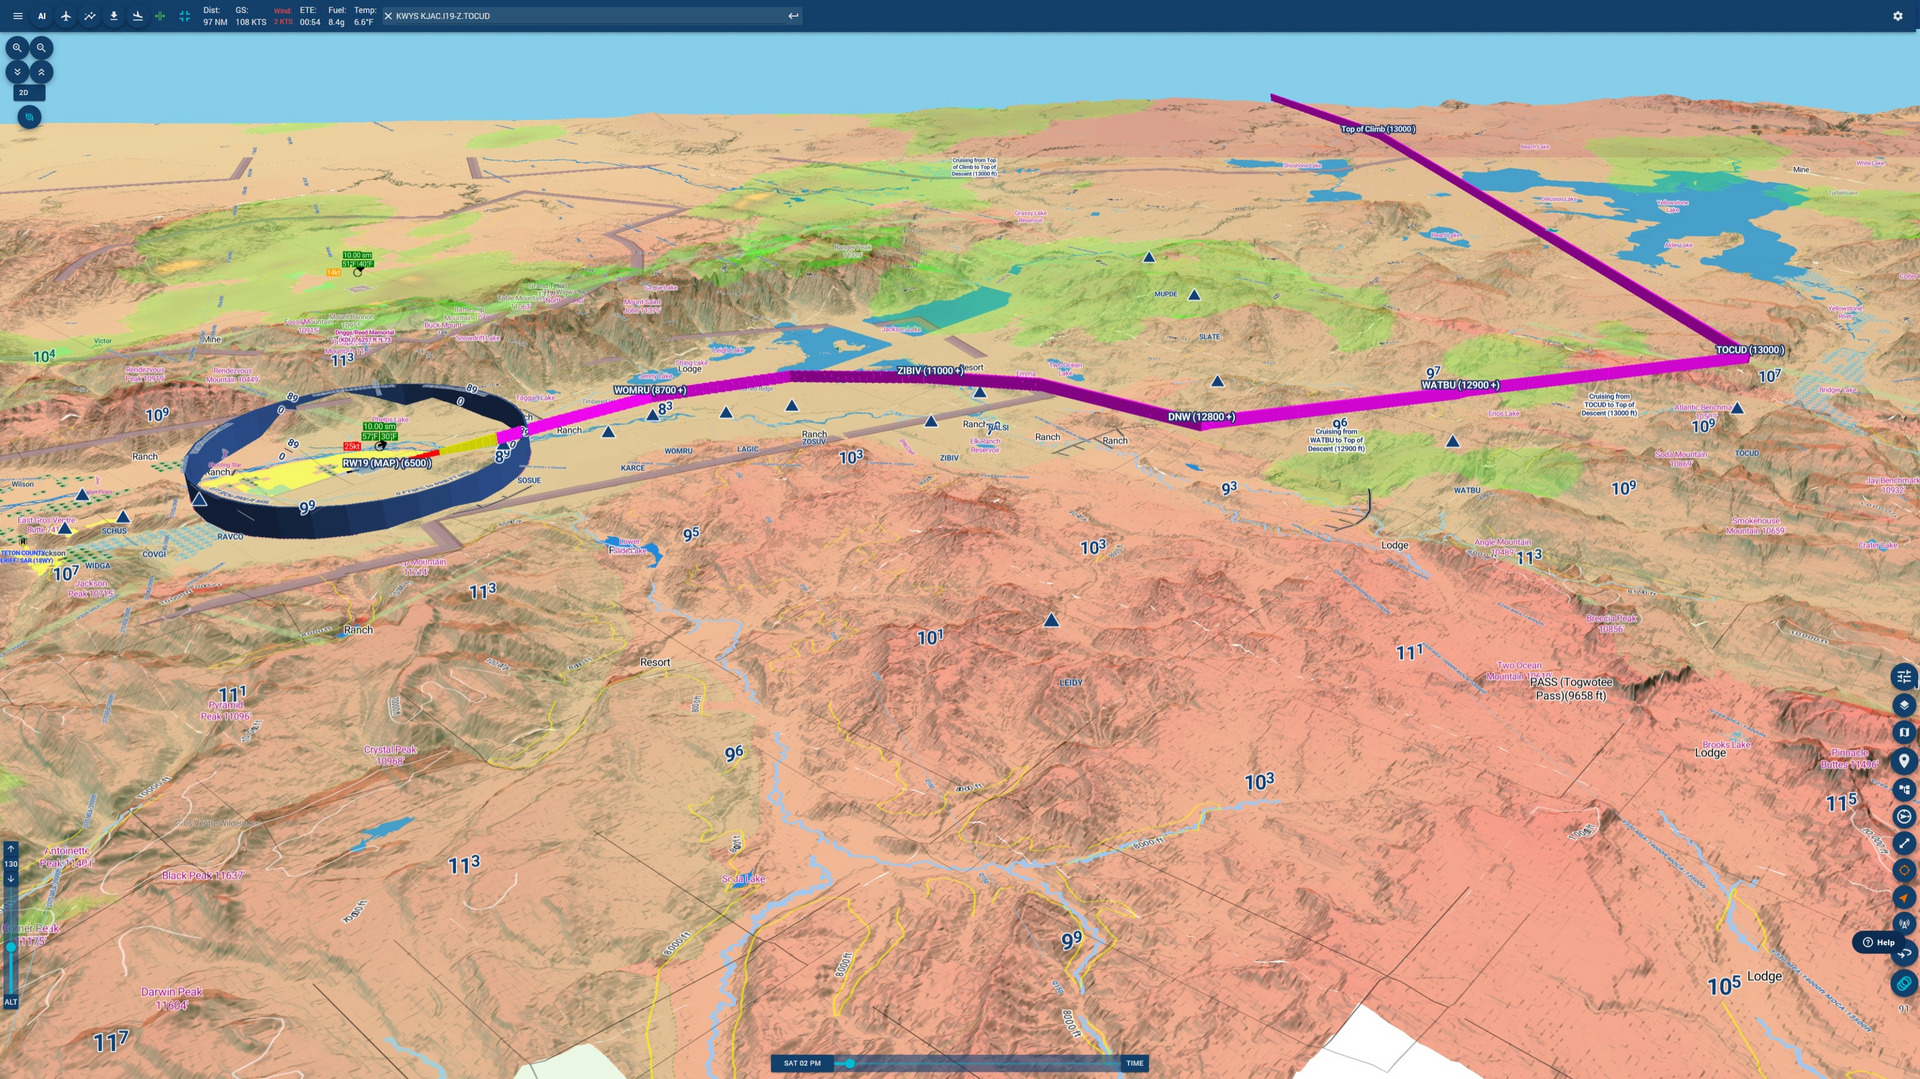
Task: Click the orange navigation arrow button
Action: coord(1903,897)
